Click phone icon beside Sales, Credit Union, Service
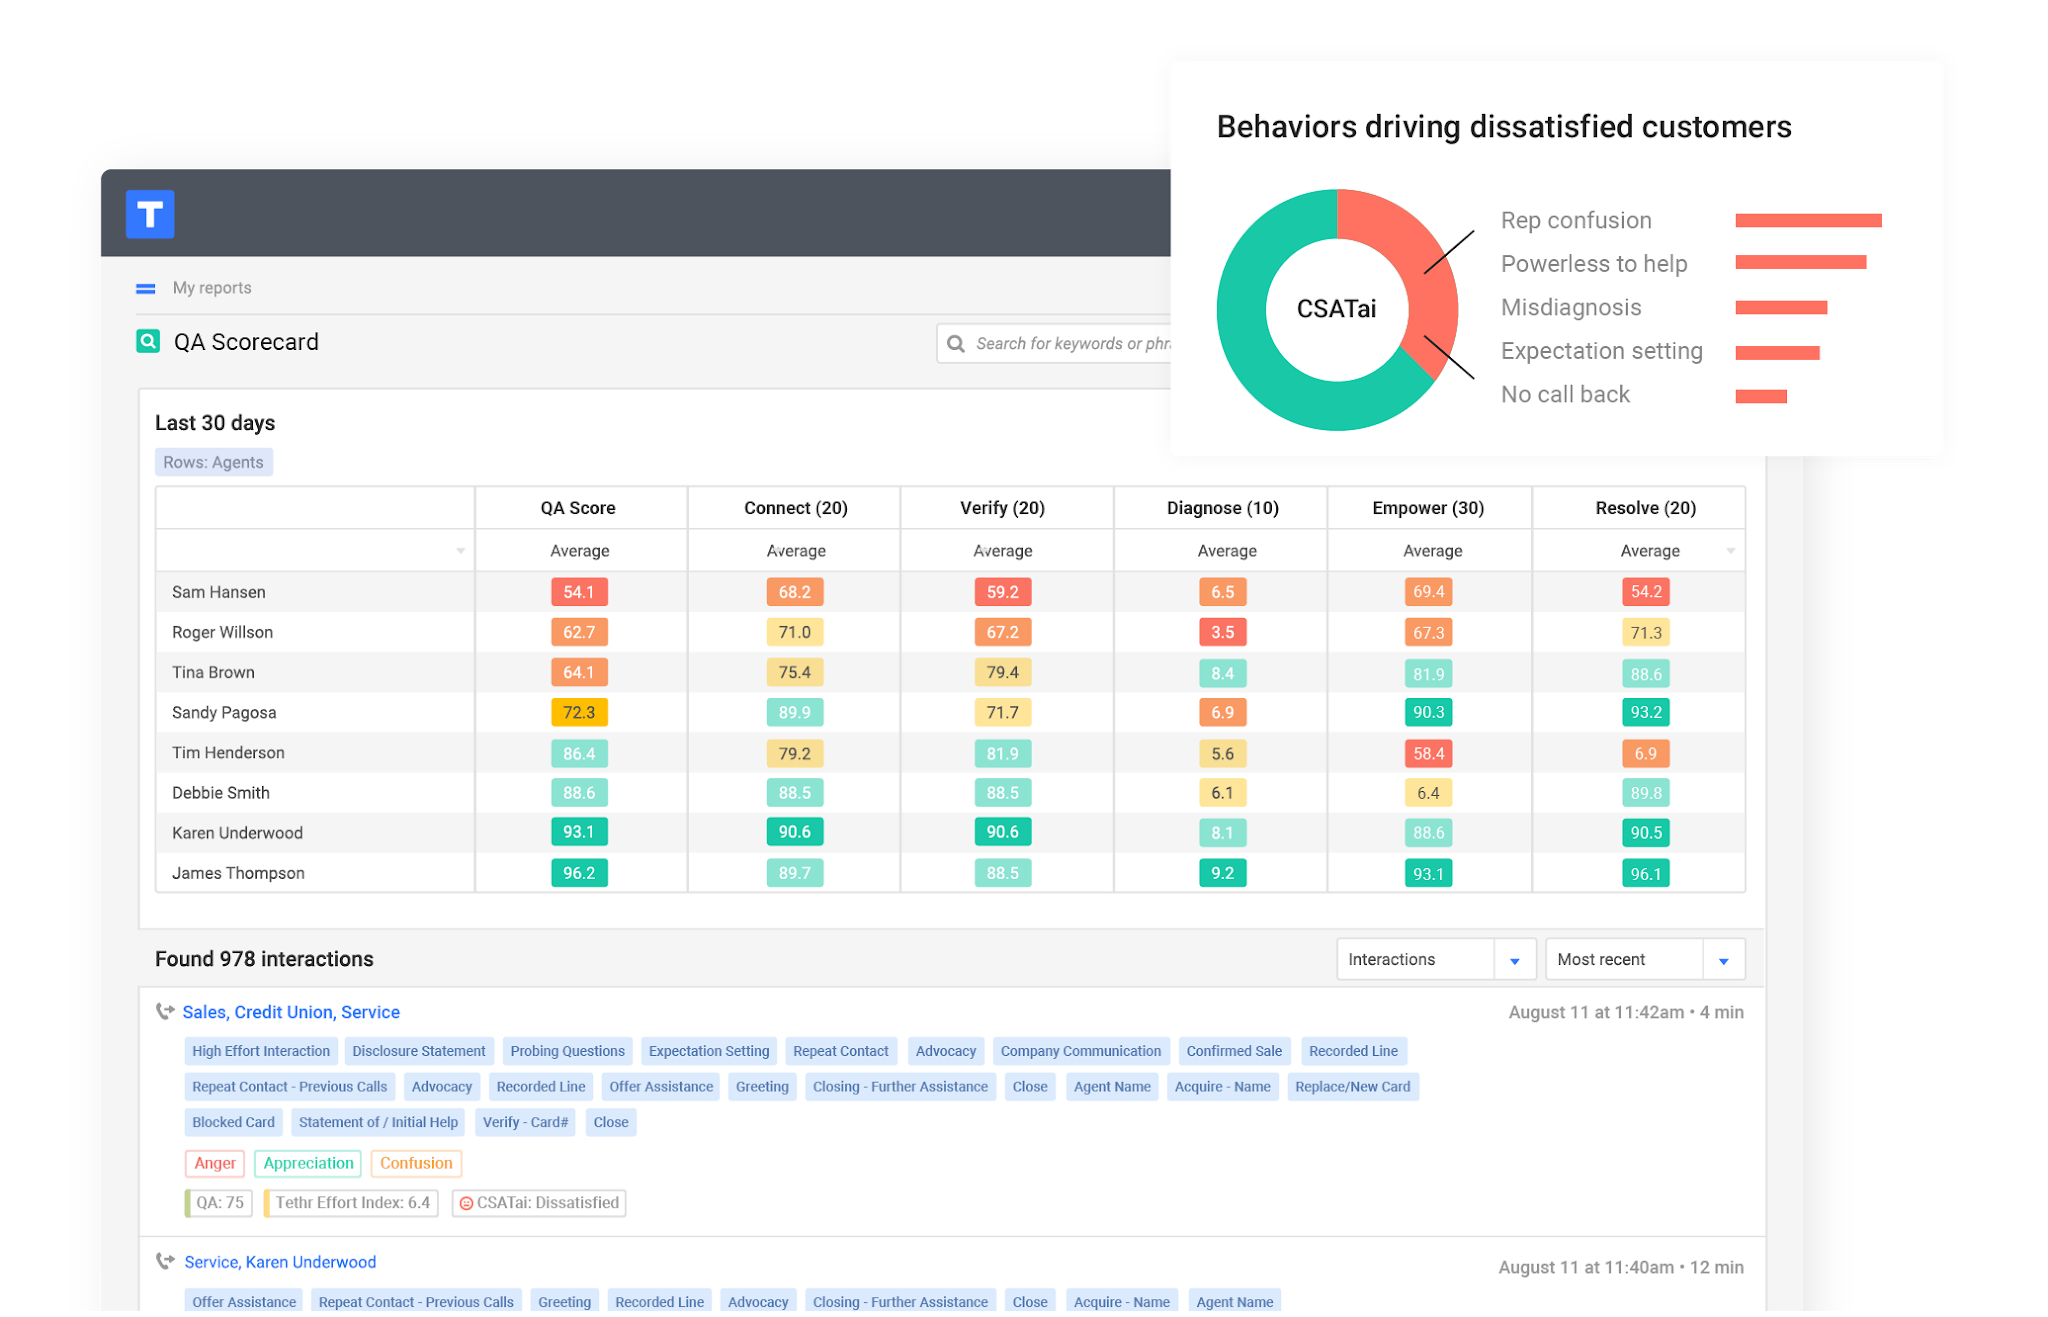This screenshot has width=2048, height=1317. pyautogui.click(x=165, y=1012)
